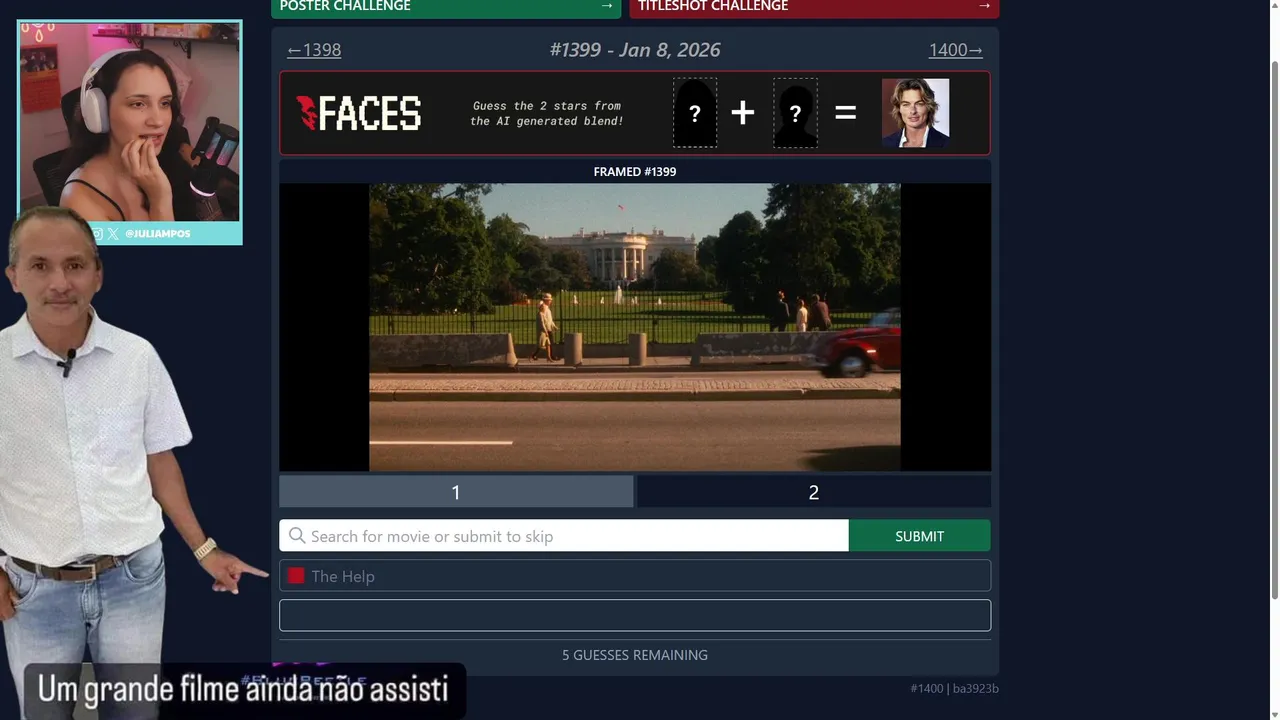This screenshot has width=1280, height=720.
Task: Click the red wrong-guess marker beside The Help
Action: point(296,576)
